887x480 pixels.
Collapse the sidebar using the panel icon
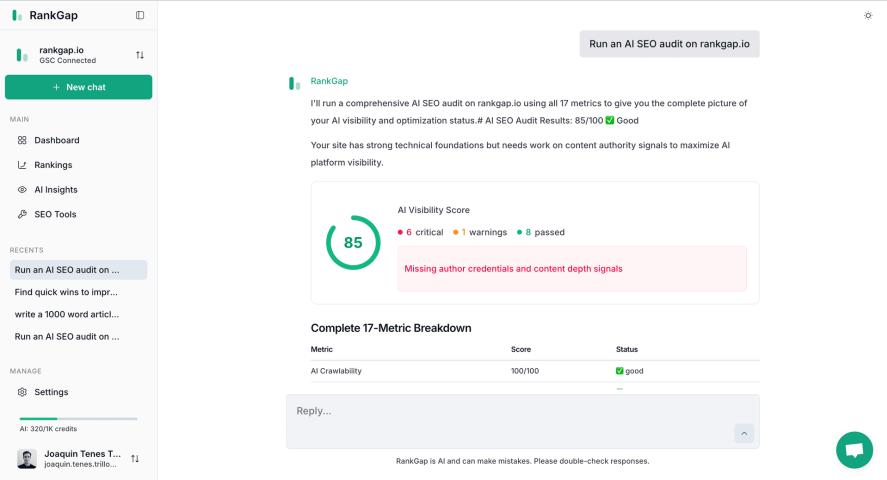point(140,15)
